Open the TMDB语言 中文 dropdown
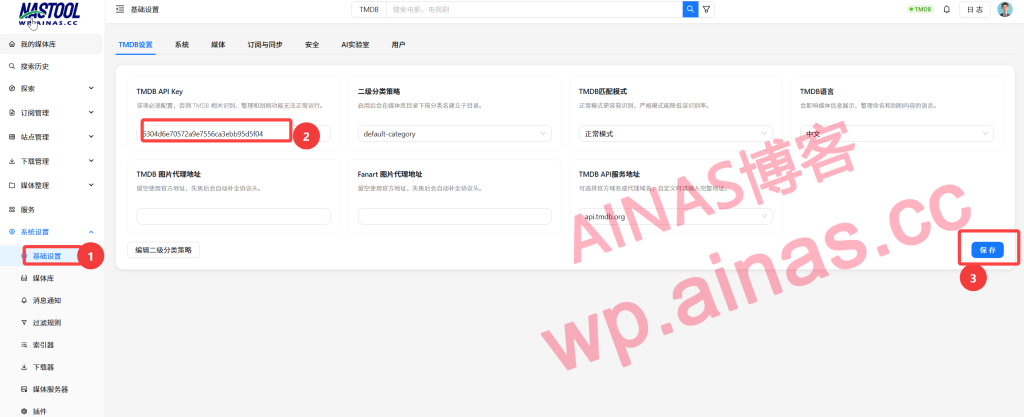Screen dimensions: 1024x417 [897, 134]
